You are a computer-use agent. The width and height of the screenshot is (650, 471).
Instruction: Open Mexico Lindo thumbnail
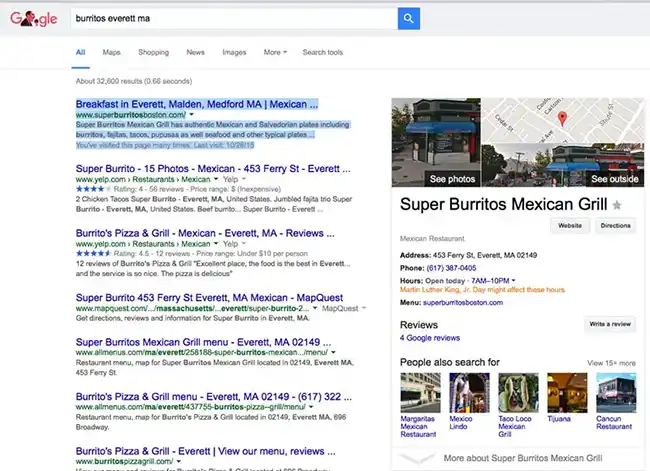pyautogui.click(x=469, y=393)
